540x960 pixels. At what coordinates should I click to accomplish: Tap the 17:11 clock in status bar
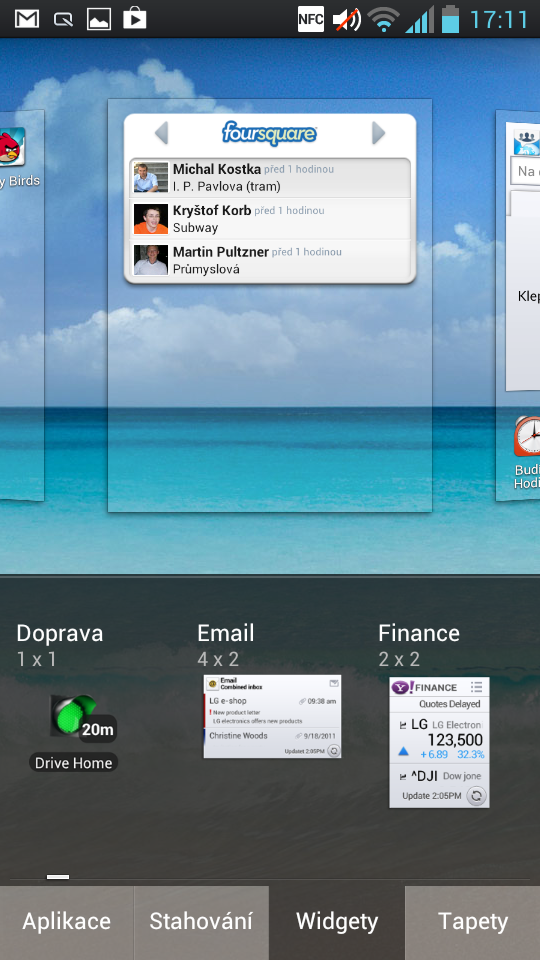[498, 20]
